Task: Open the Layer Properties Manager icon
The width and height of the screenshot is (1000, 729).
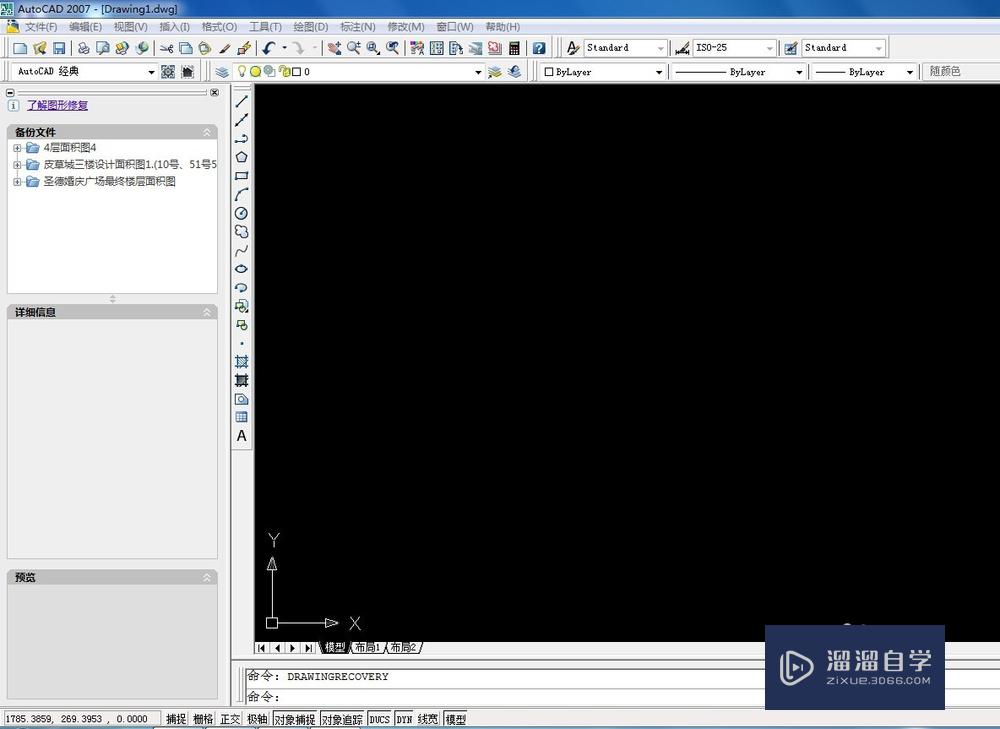Action: click(221, 72)
